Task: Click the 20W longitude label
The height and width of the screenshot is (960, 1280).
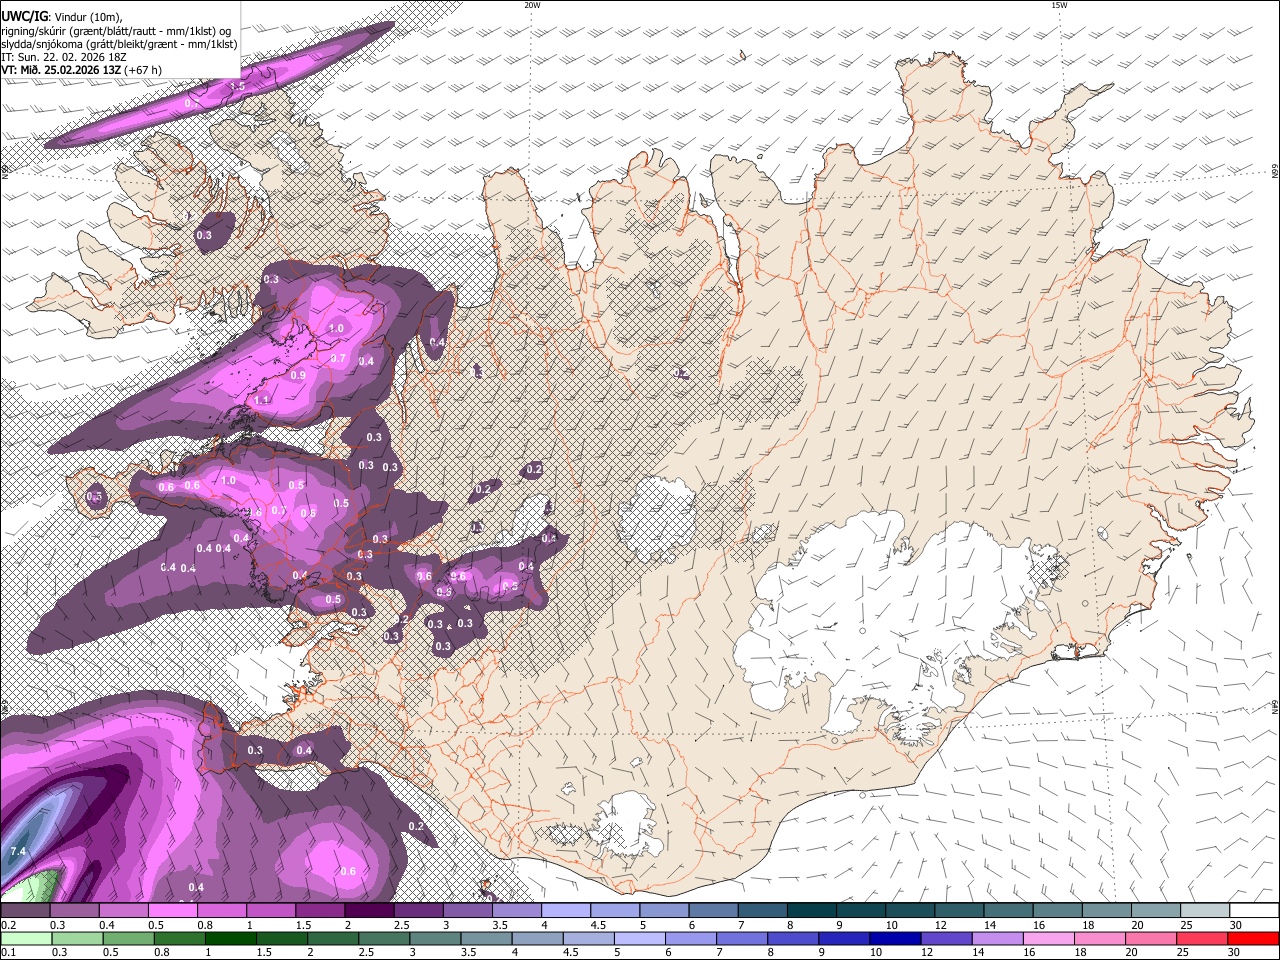Action: click(x=532, y=5)
